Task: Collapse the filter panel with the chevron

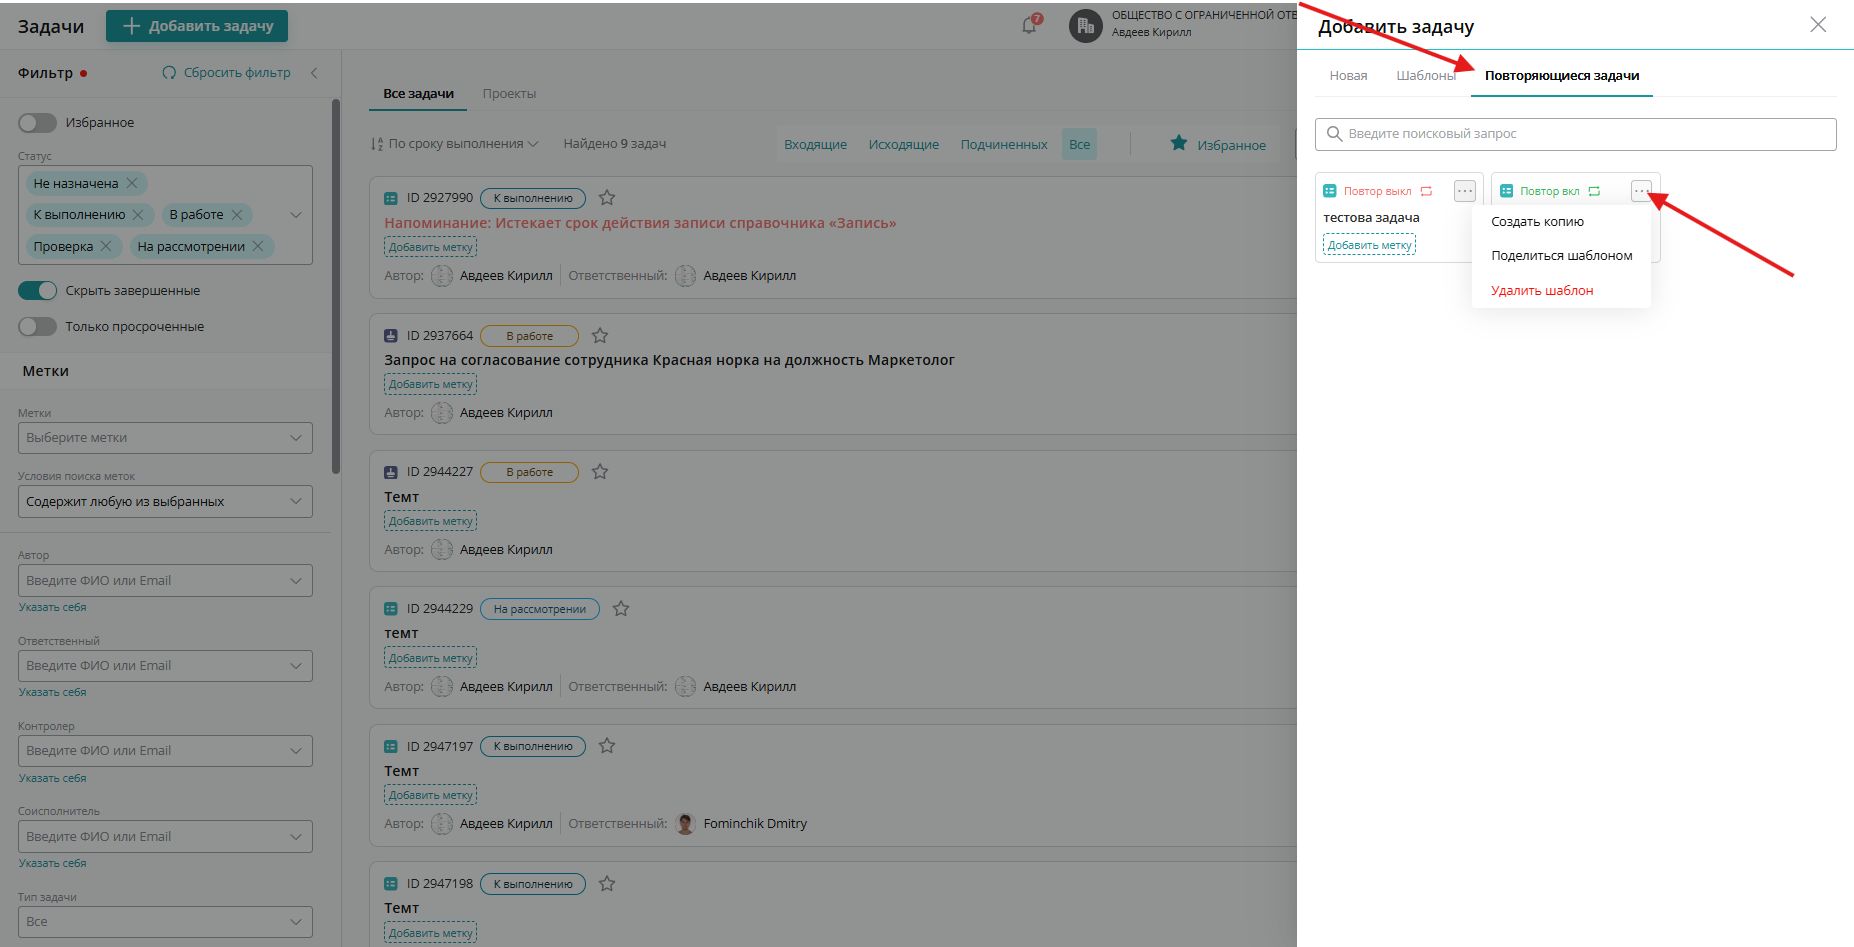Action: [x=314, y=73]
